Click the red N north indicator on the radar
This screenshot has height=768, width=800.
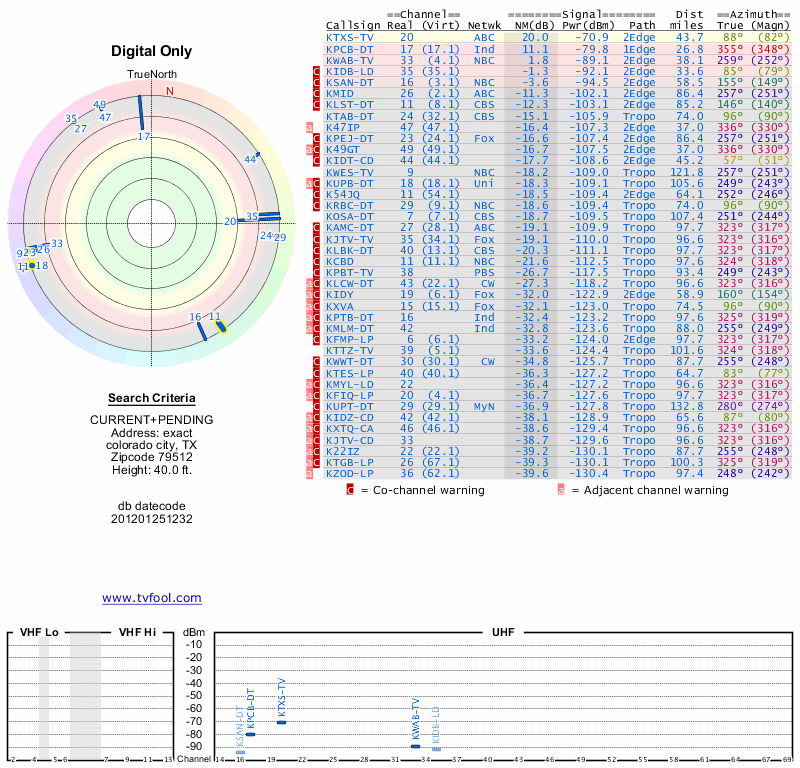170,91
